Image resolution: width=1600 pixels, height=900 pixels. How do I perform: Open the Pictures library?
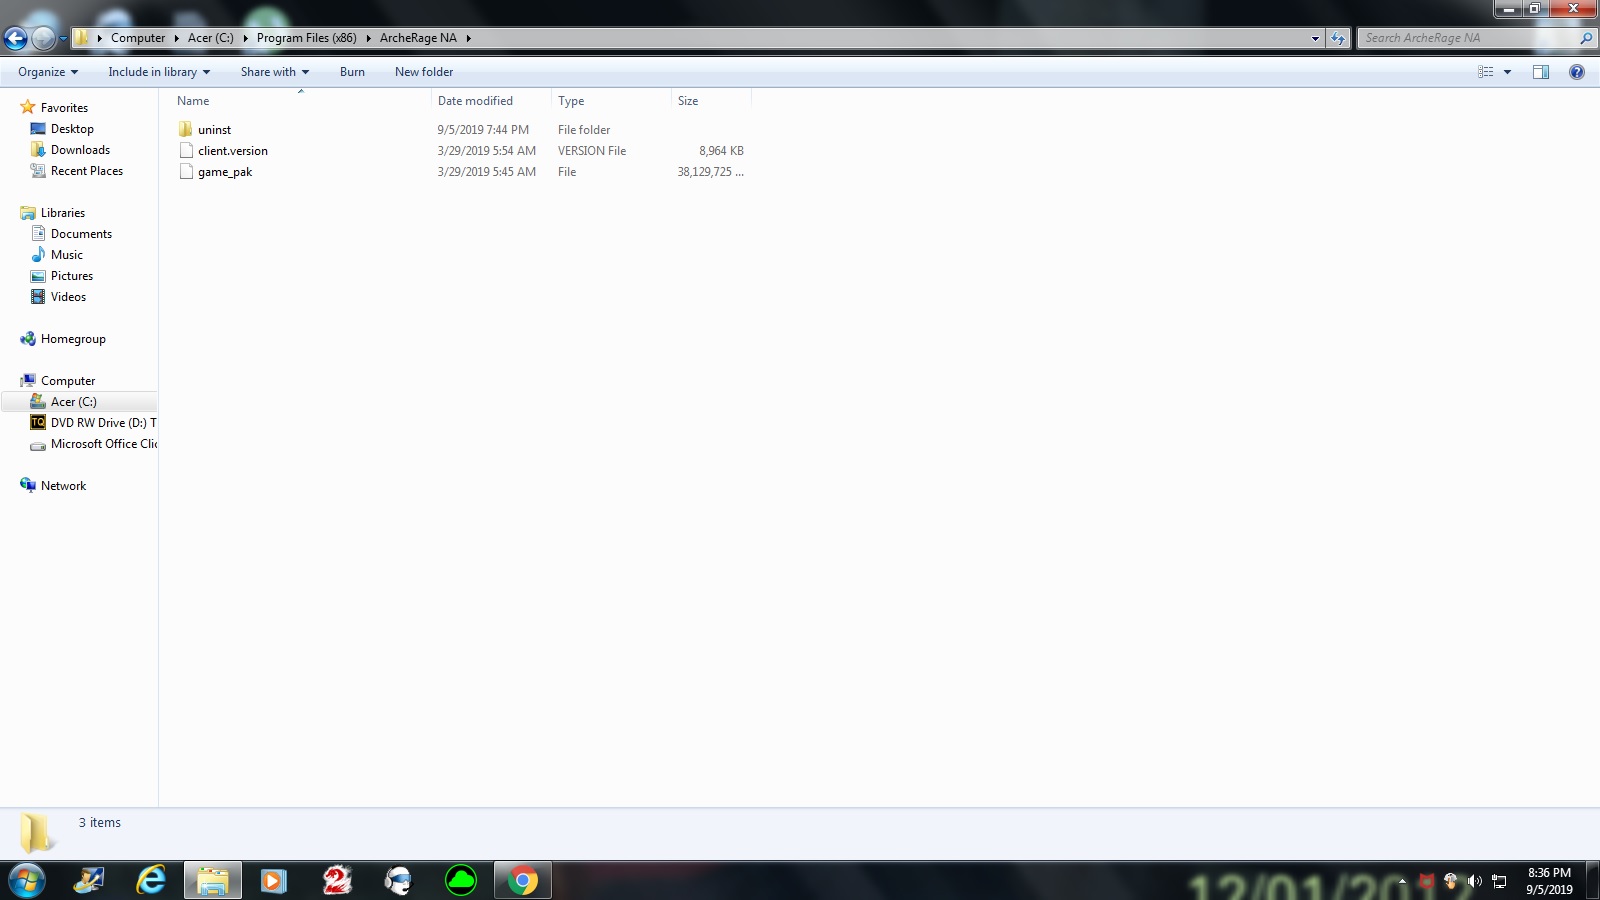72,276
